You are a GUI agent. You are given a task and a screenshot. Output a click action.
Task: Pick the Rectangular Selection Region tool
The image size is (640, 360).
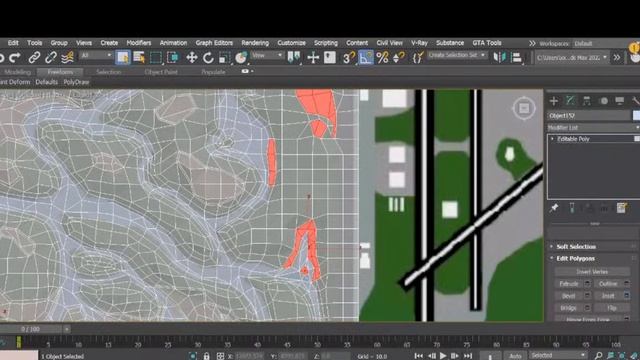[156, 58]
